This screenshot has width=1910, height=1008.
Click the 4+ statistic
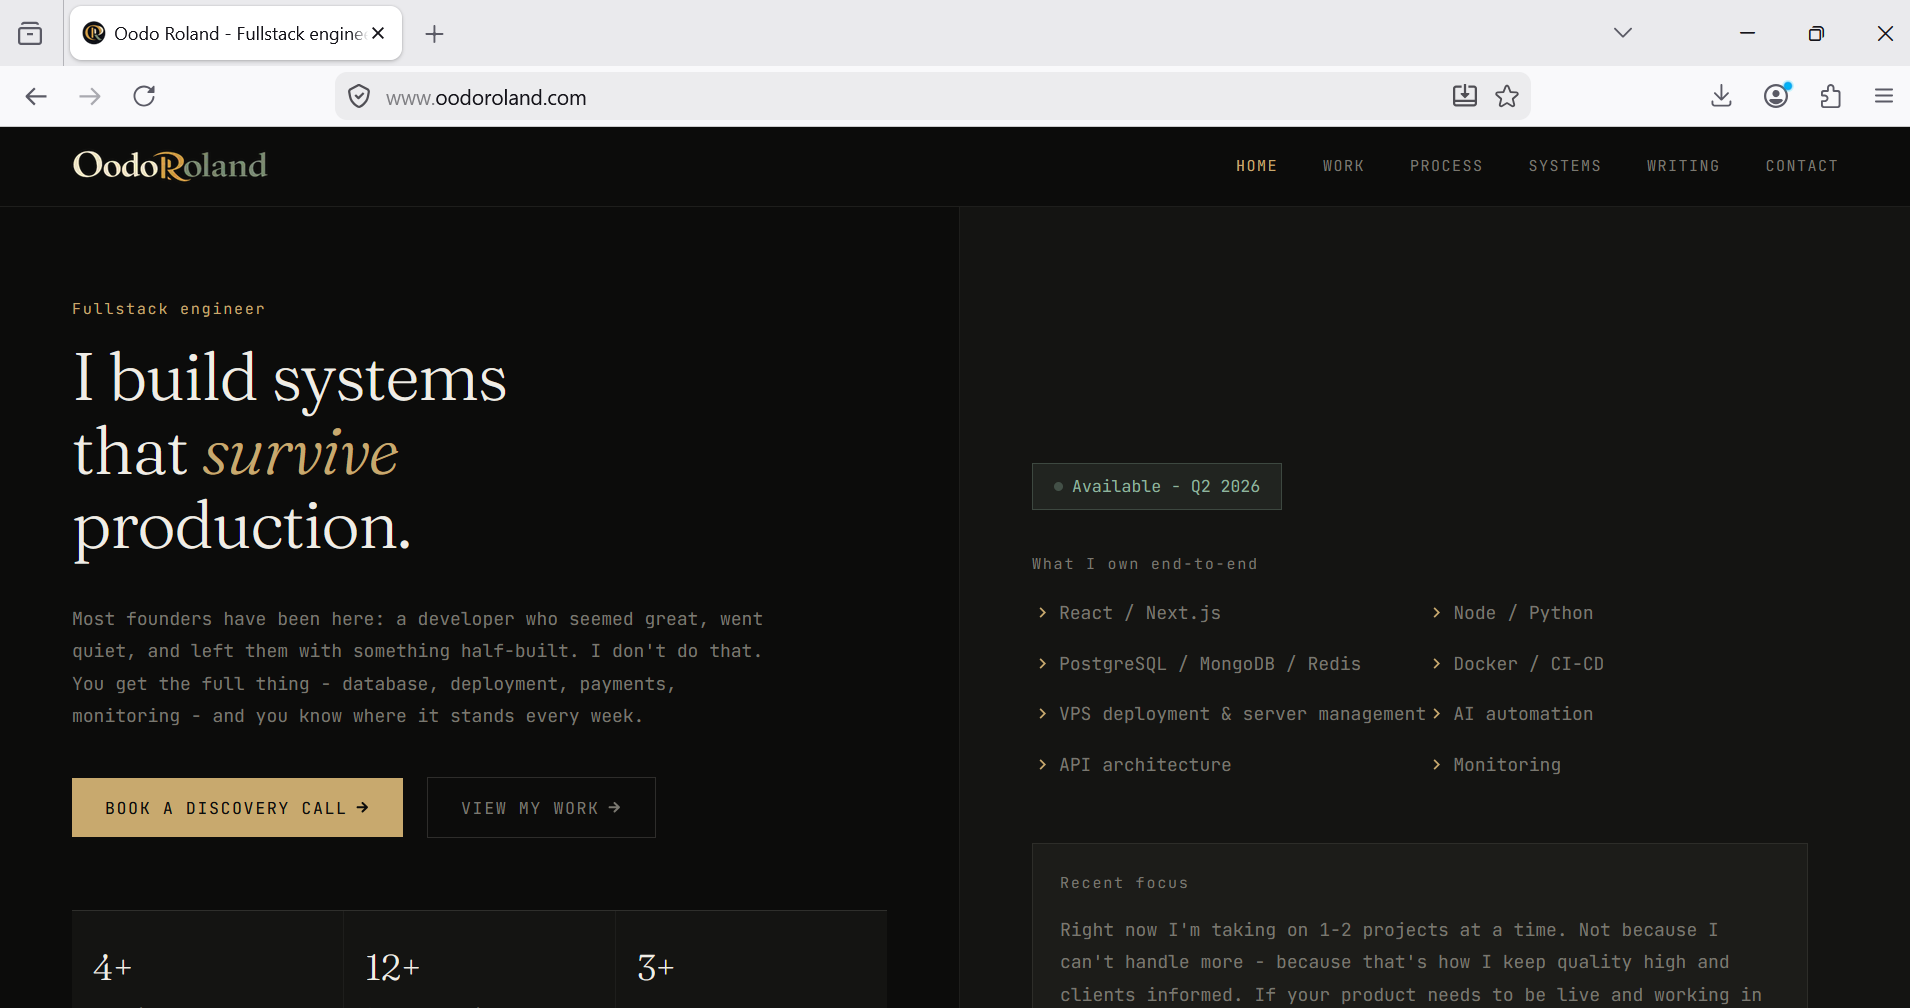(x=113, y=968)
